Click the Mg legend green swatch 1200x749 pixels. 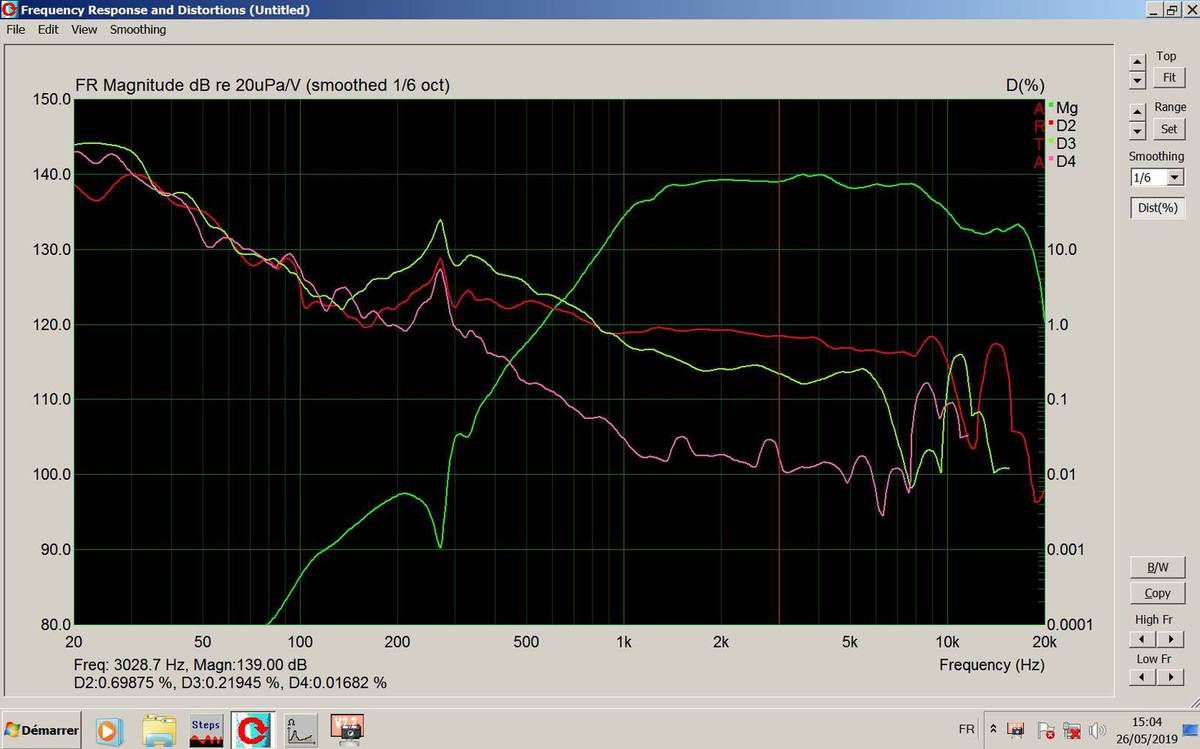1050,106
